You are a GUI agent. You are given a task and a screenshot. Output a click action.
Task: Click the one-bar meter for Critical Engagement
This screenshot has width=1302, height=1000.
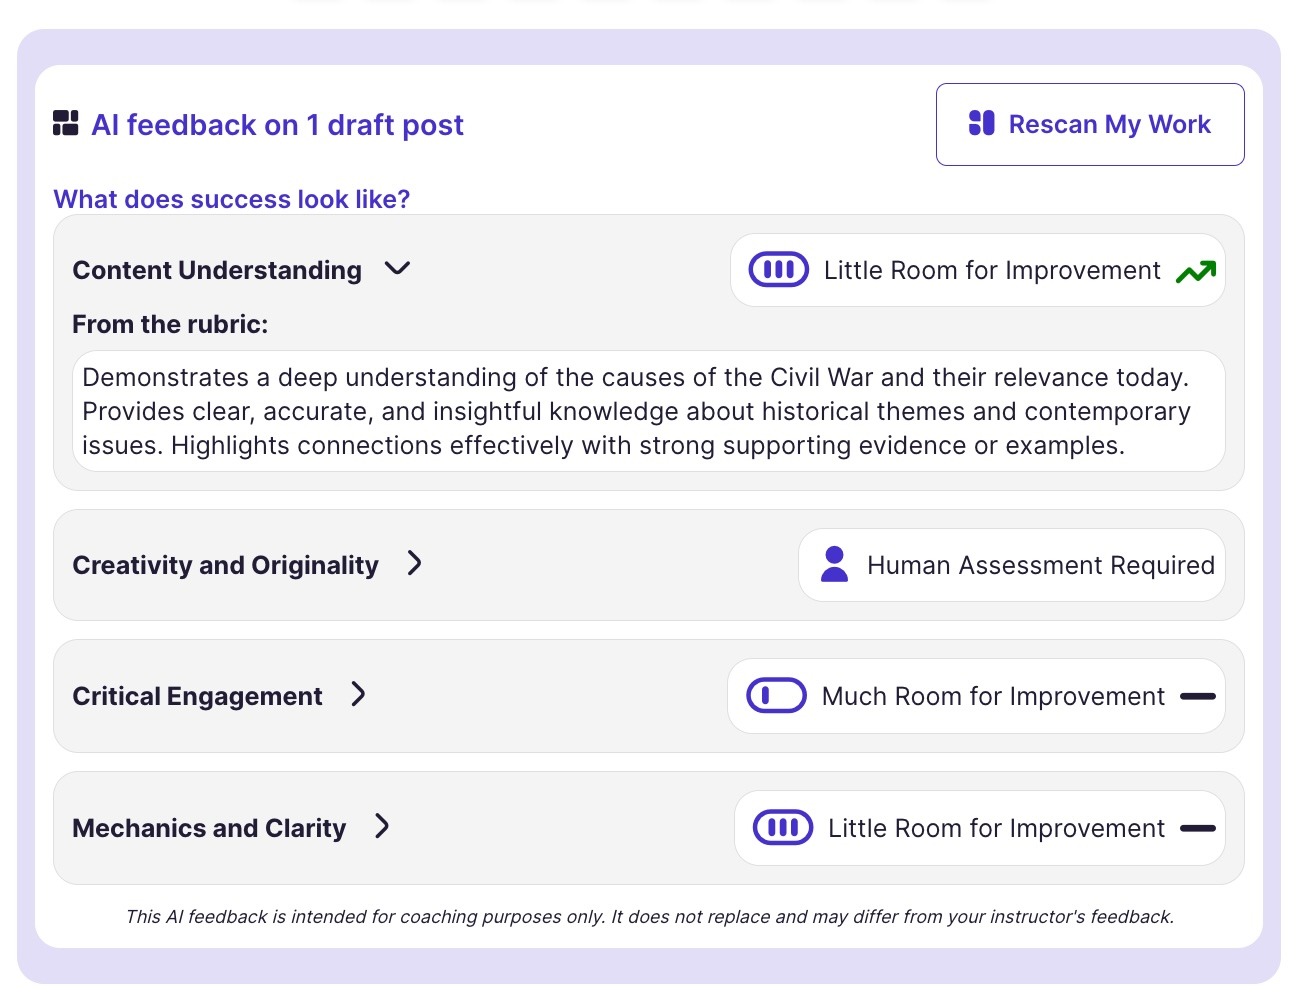[776, 696]
